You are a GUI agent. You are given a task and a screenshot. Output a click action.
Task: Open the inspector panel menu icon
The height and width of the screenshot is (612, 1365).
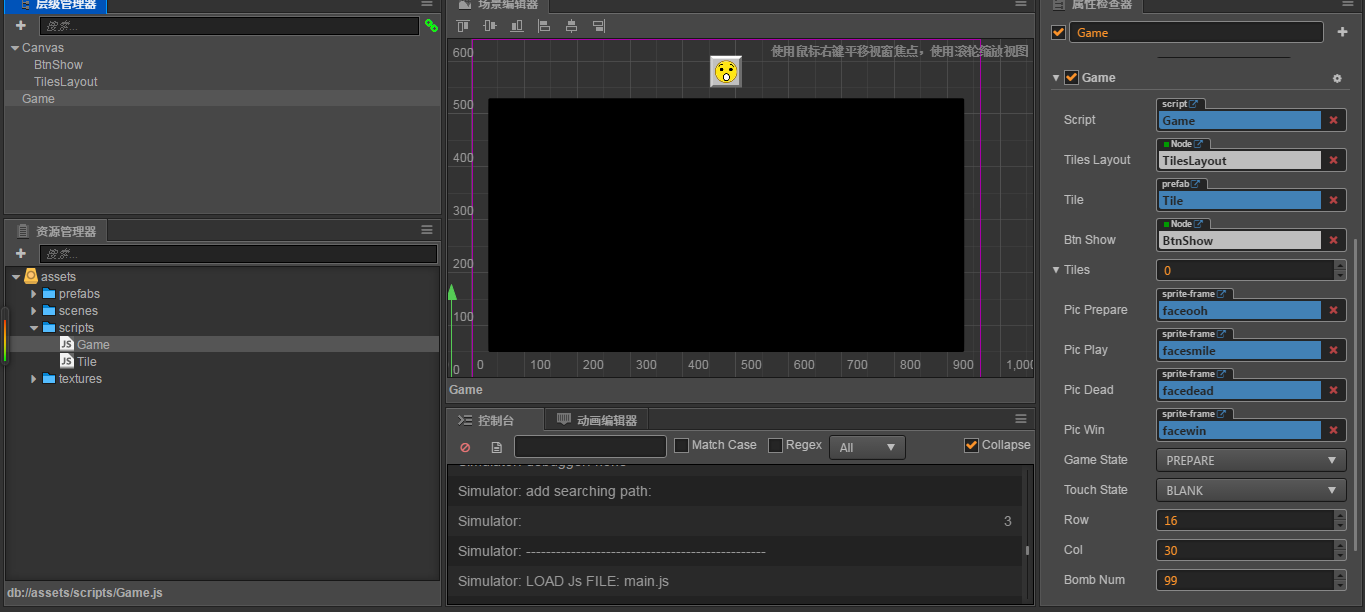click(x=1348, y=4)
